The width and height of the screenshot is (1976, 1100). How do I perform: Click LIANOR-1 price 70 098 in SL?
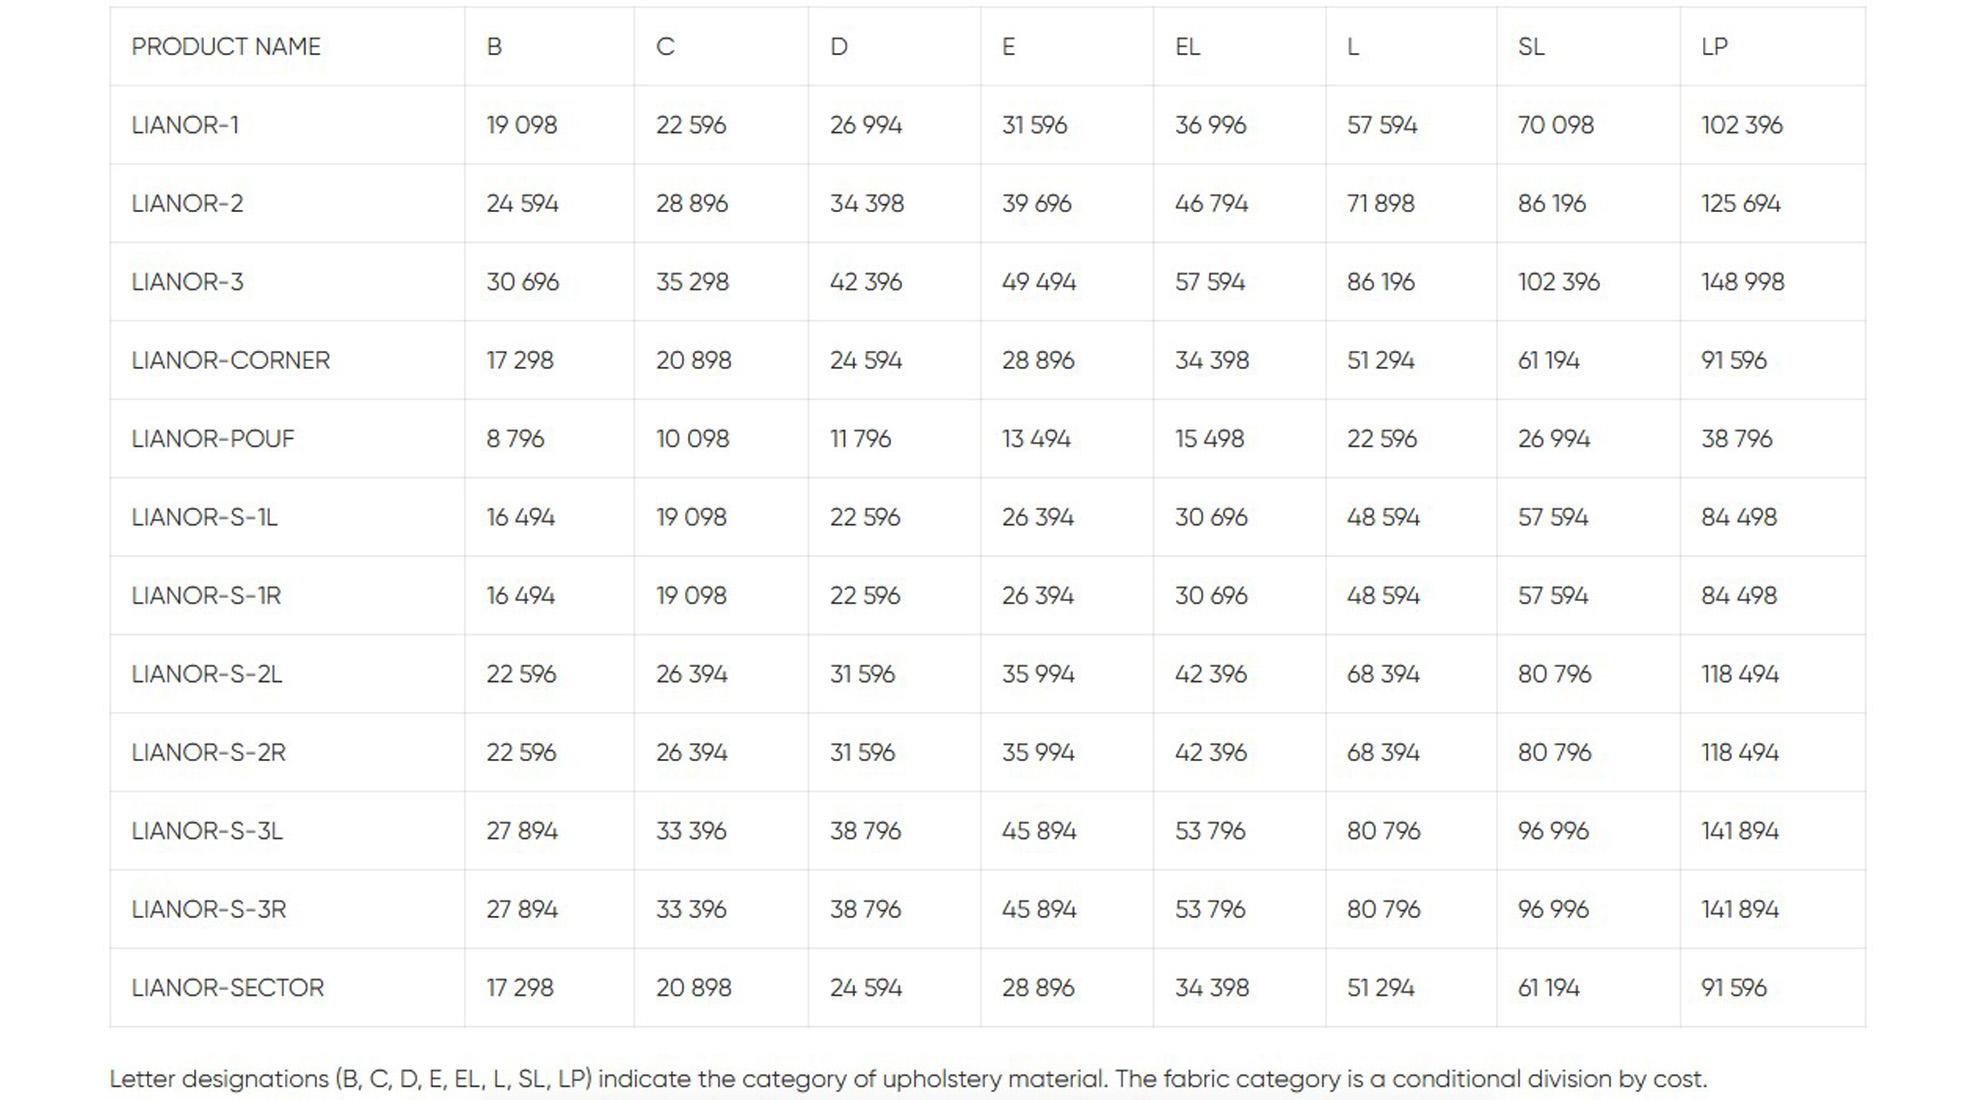[1555, 125]
